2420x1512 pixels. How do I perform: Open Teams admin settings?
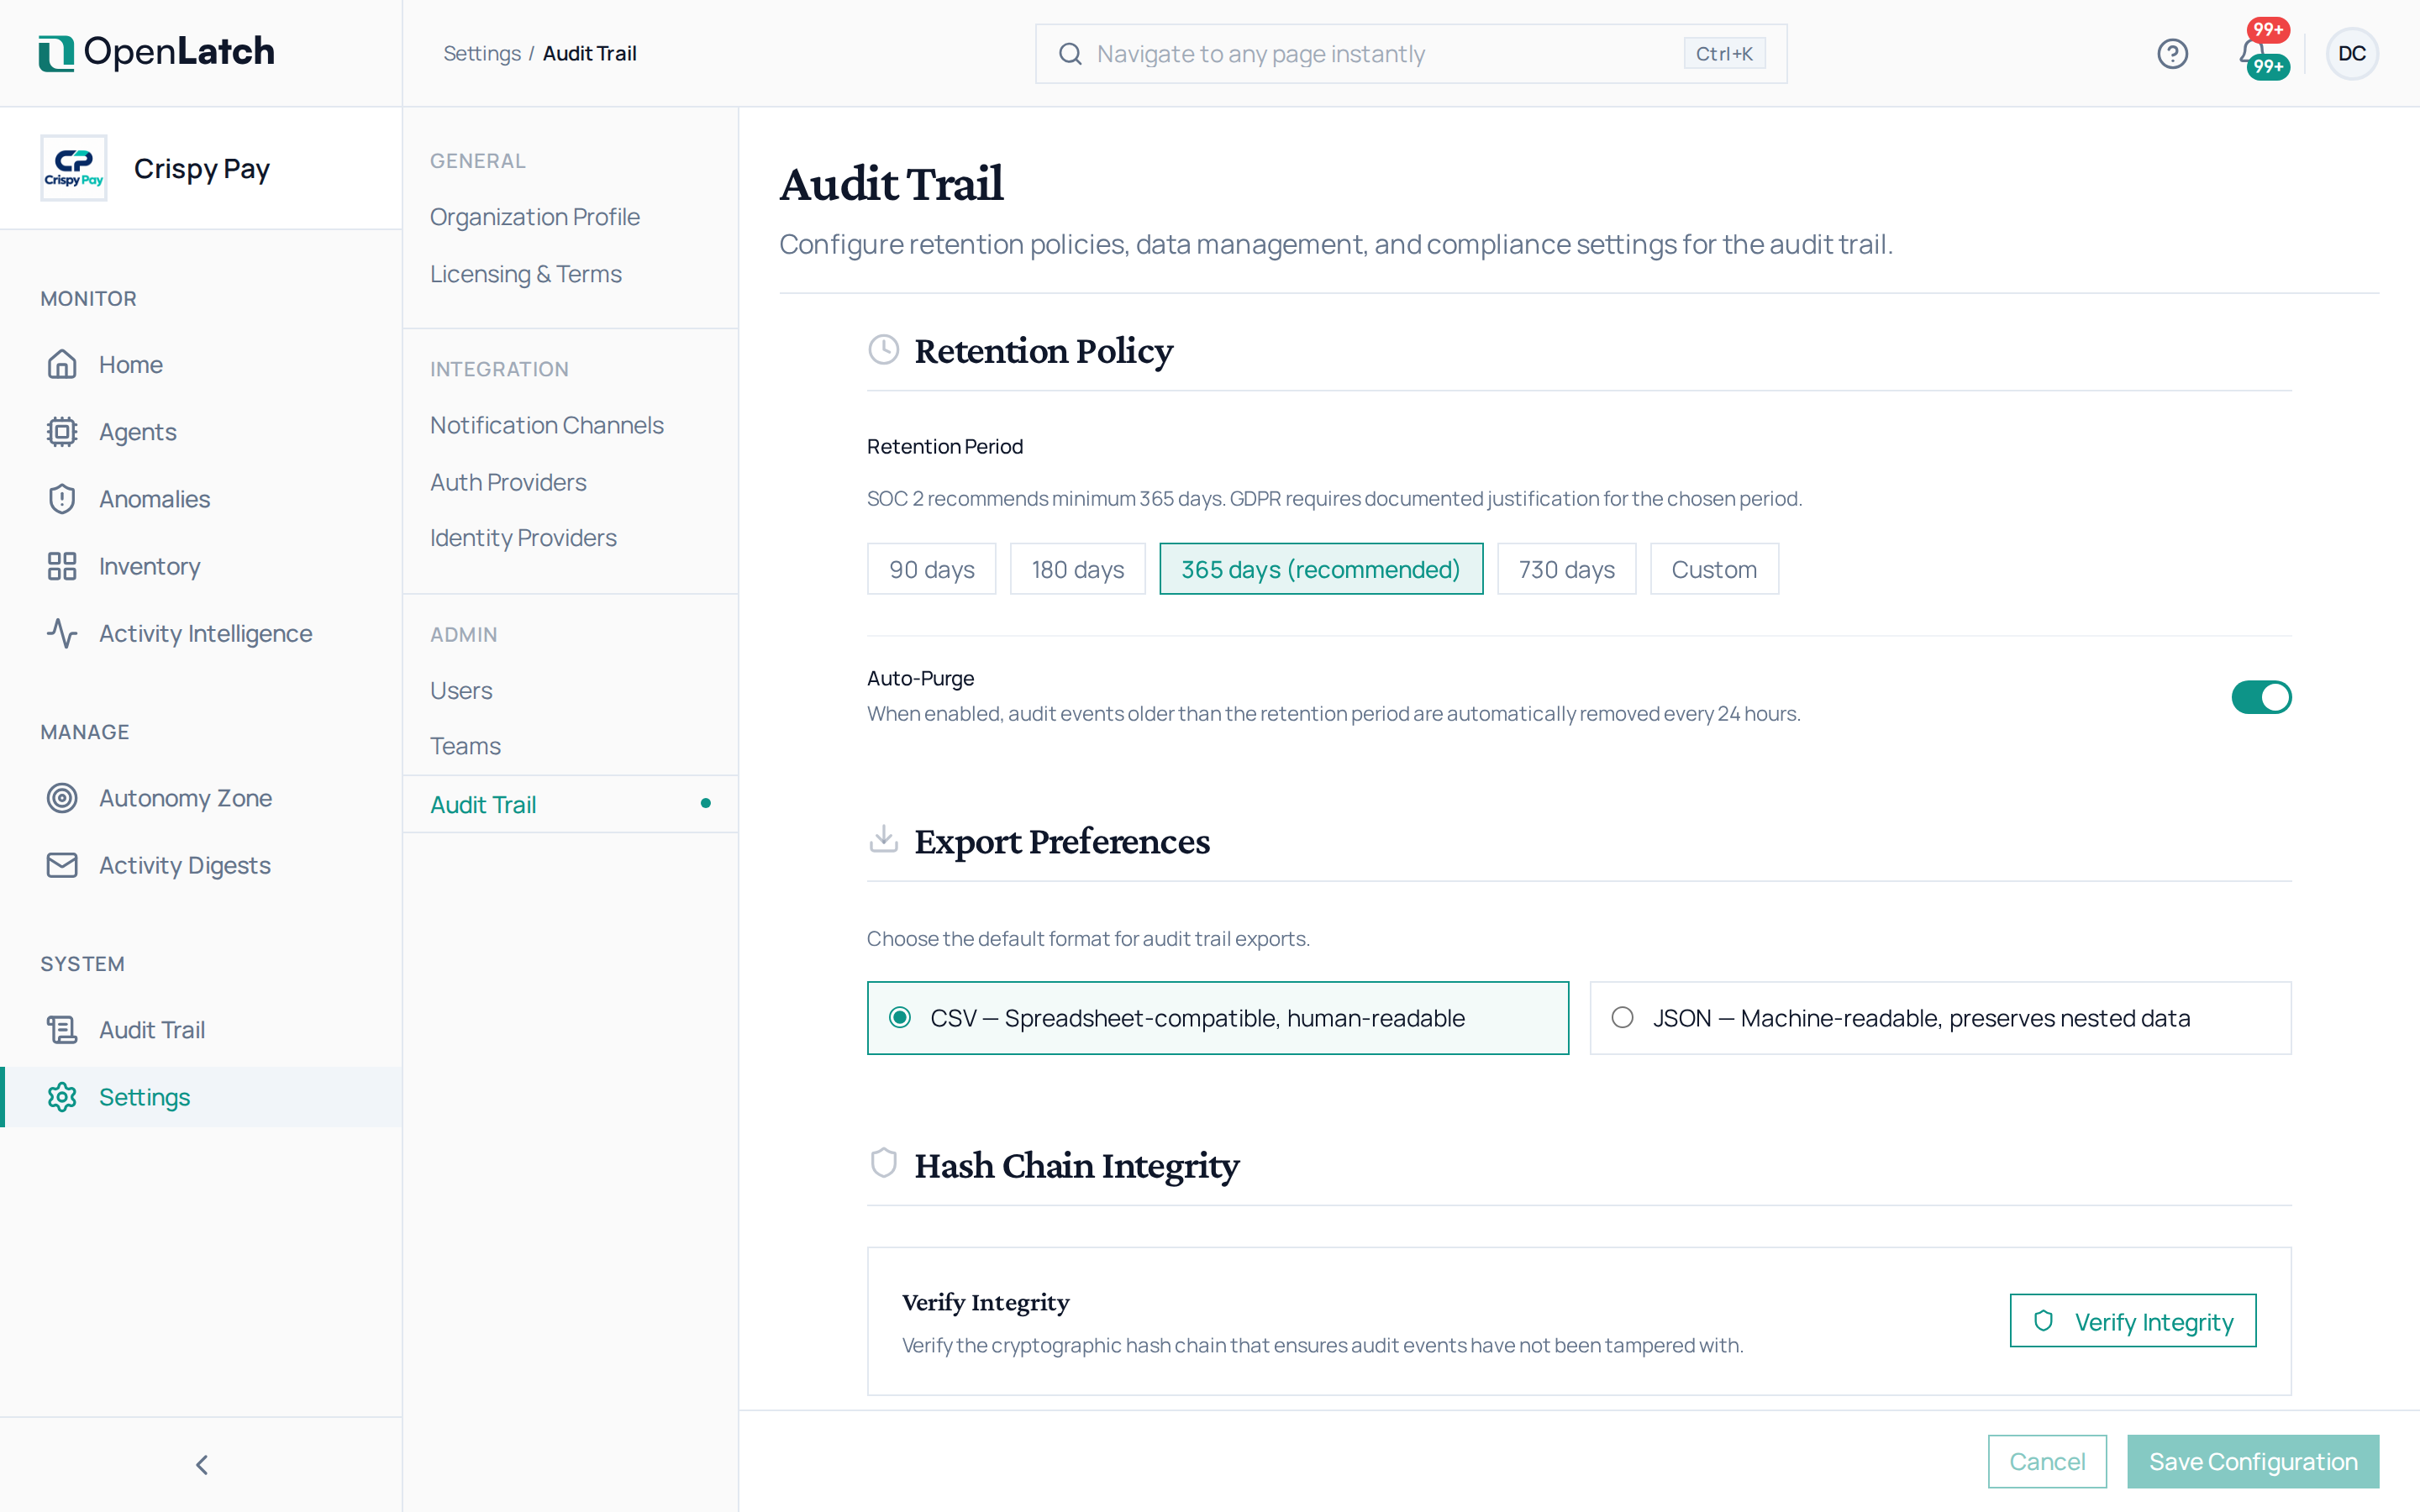[464, 746]
